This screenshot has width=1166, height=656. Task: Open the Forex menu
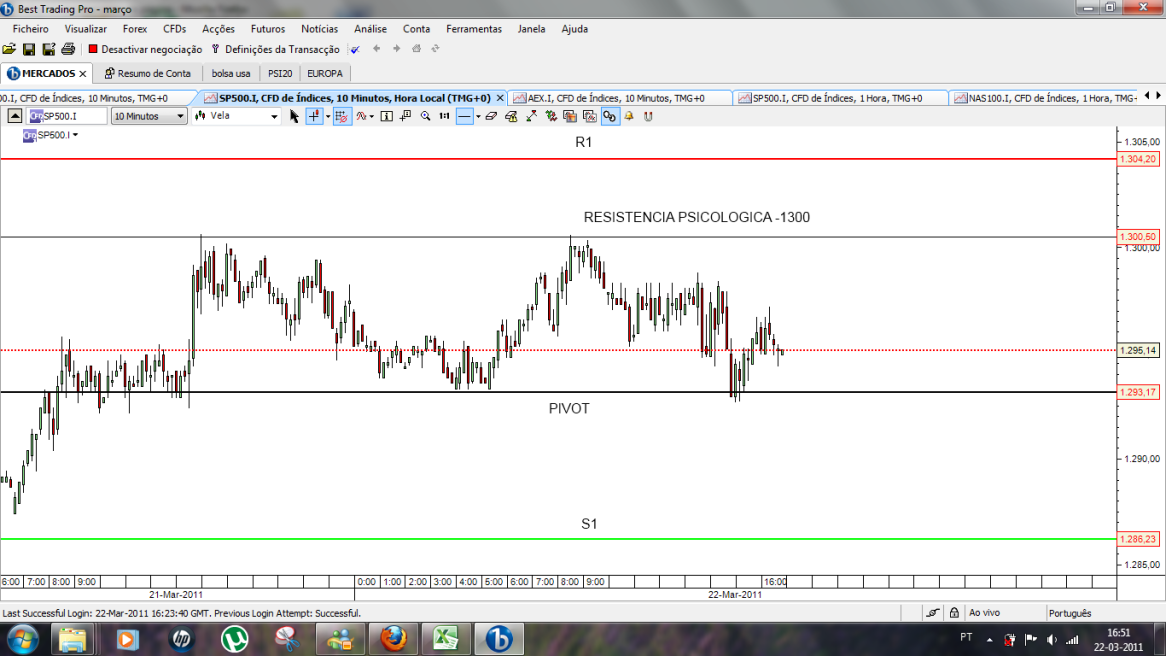[135, 29]
